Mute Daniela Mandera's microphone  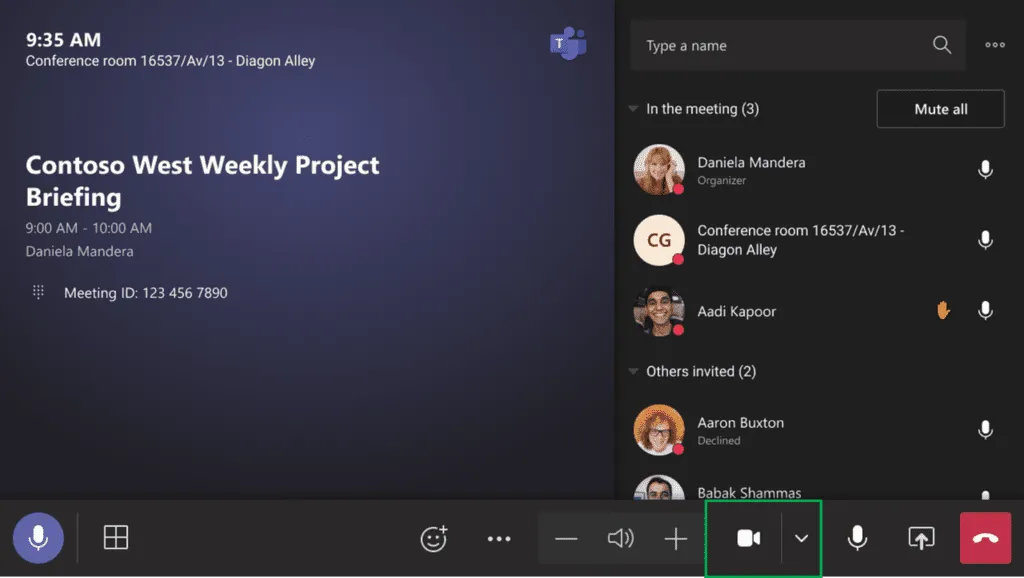985,170
